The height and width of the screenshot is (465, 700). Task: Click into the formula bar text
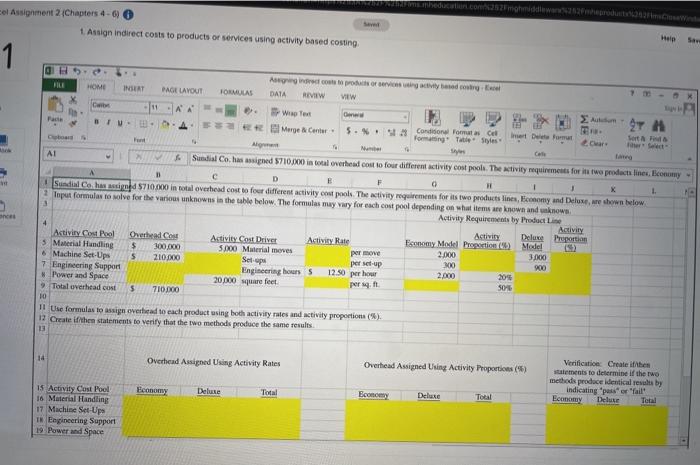435,166
